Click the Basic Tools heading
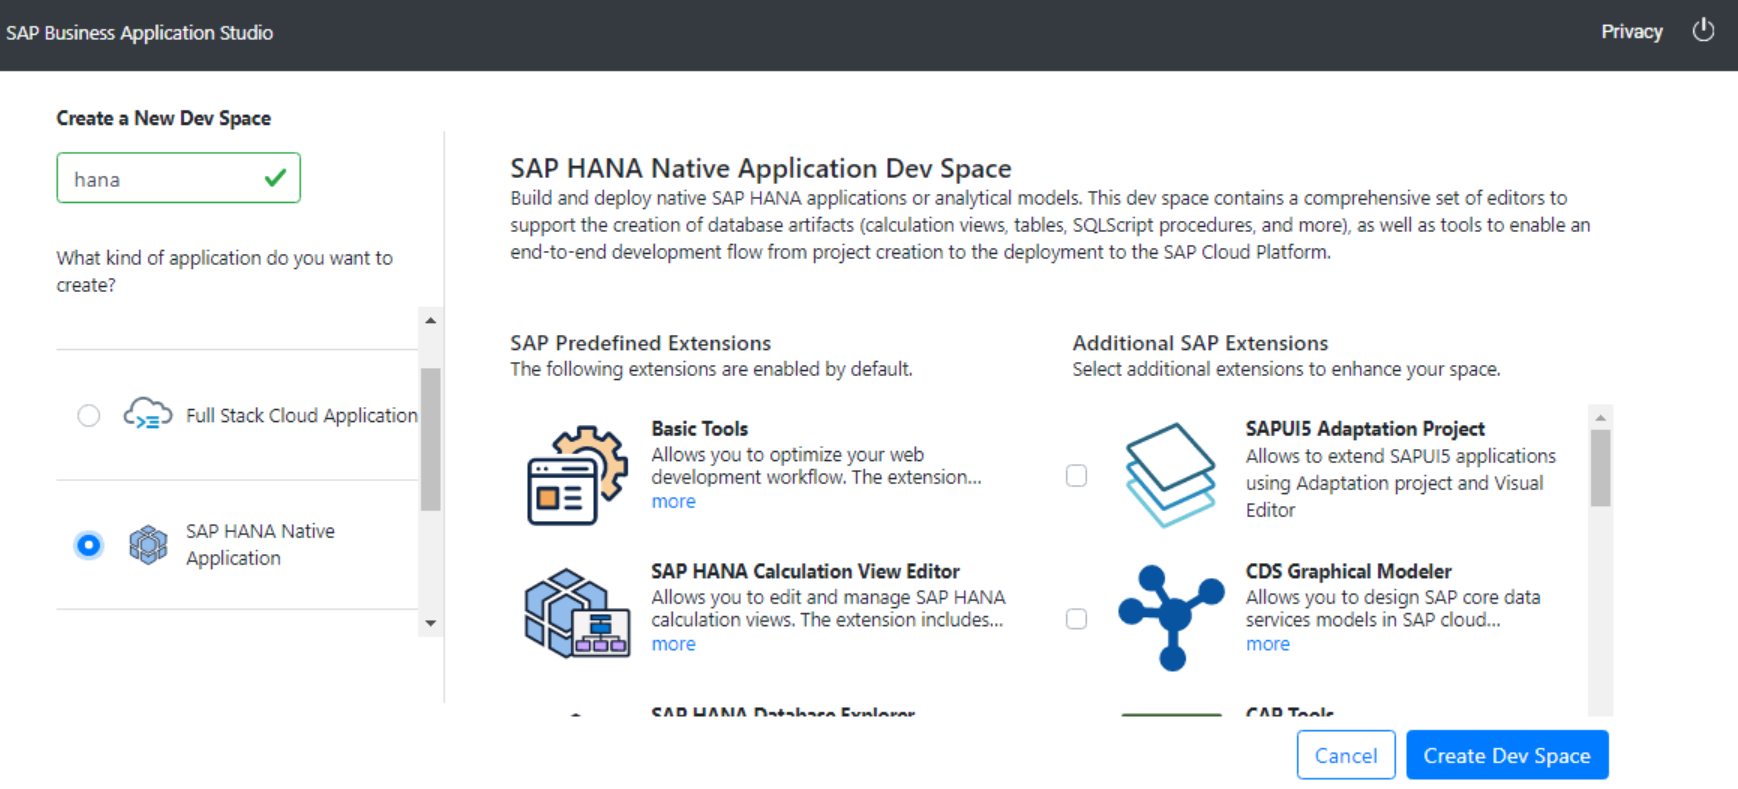Image resolution: width=1738 pixels, height=789 pixels. [x=700, y=429]
